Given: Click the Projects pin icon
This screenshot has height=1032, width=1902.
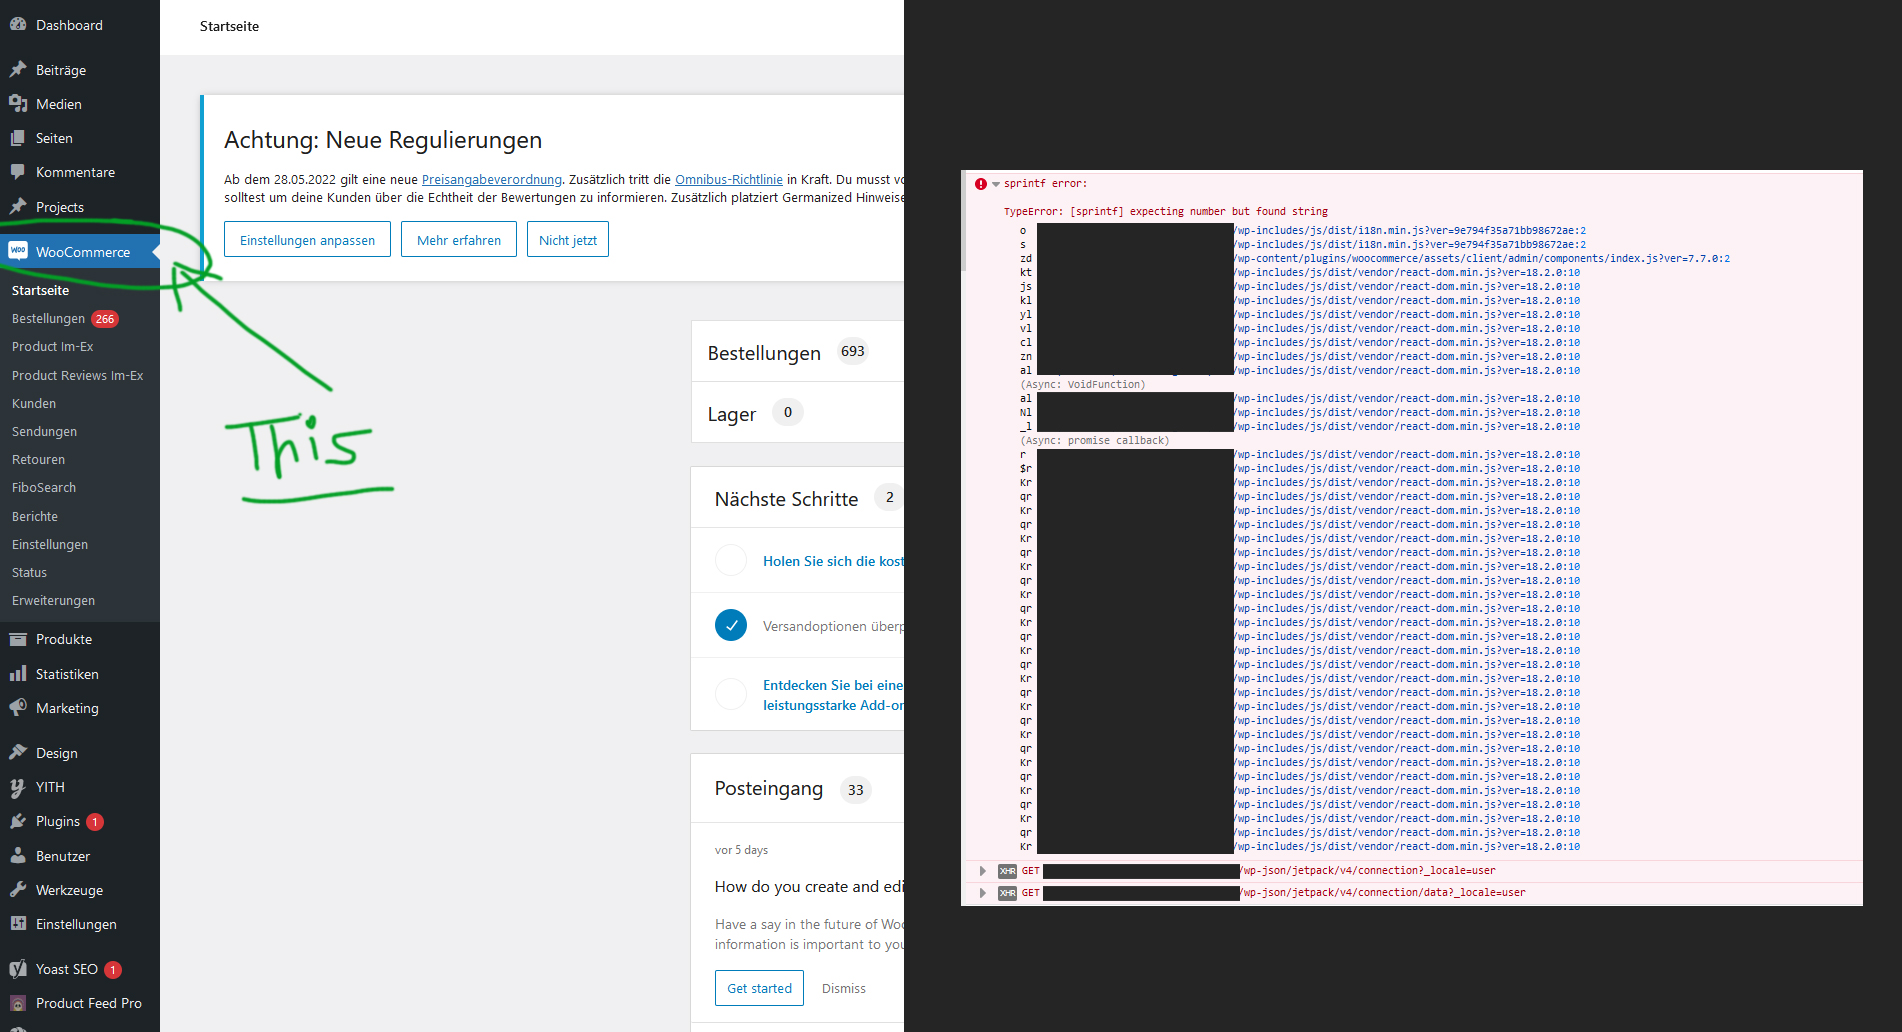Looking at the screenshot, I should (x=18, y=207).
